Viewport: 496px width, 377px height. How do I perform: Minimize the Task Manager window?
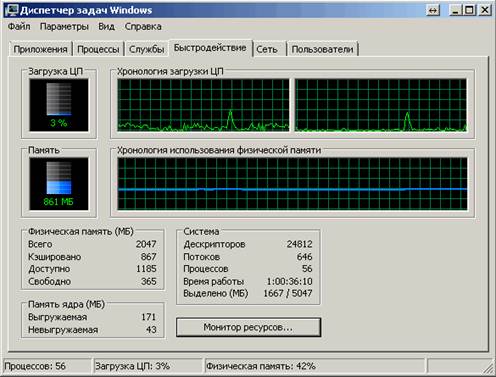[455, 10]
